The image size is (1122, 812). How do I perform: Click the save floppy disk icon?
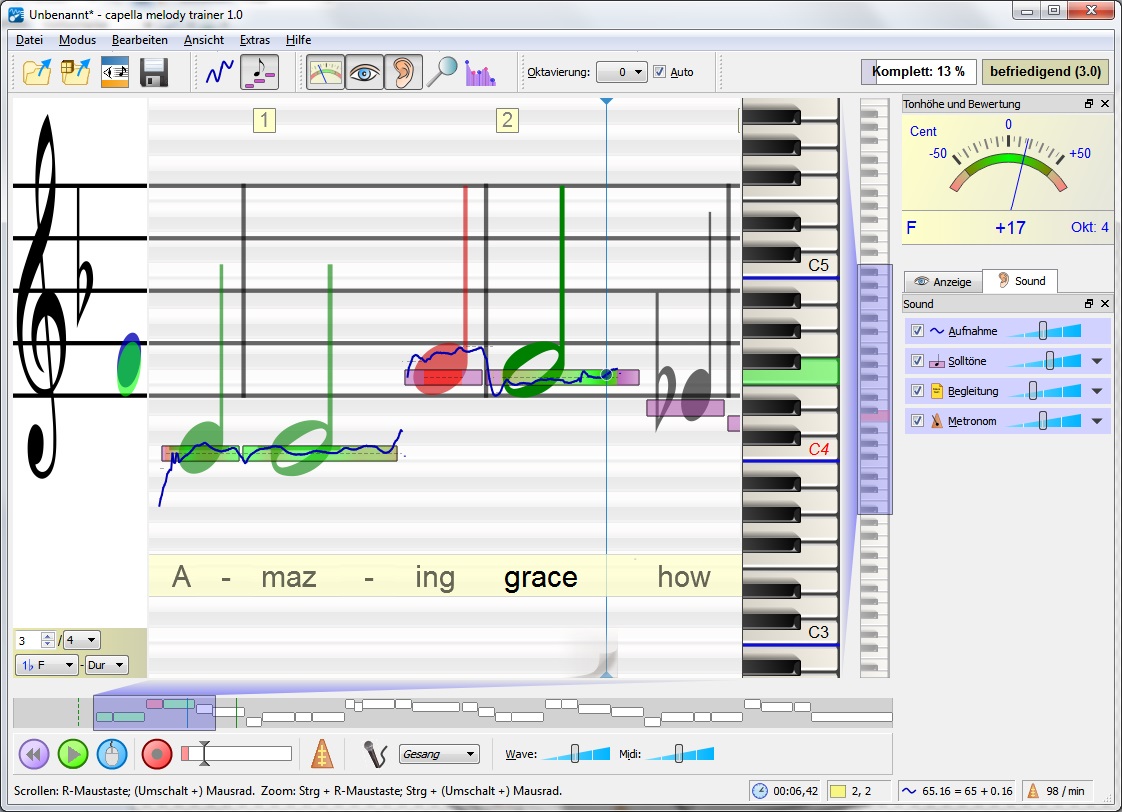click(x=154, y=72)
